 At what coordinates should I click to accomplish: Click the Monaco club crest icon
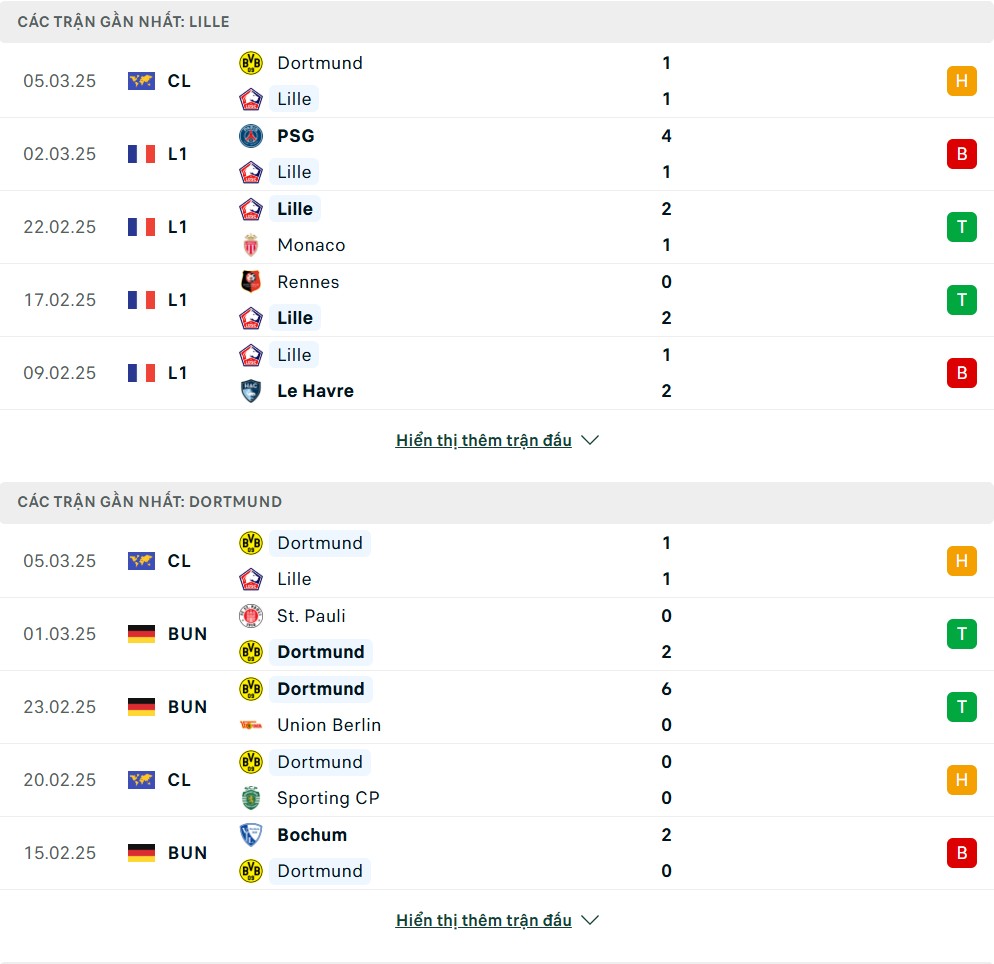(250, 245)
